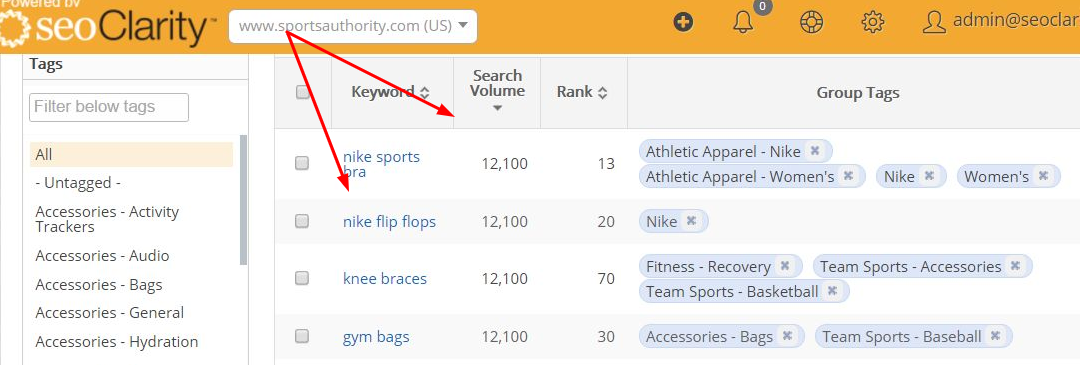Open the notifications bell icon
The image size is (1080, 365).
coord(743,24)
